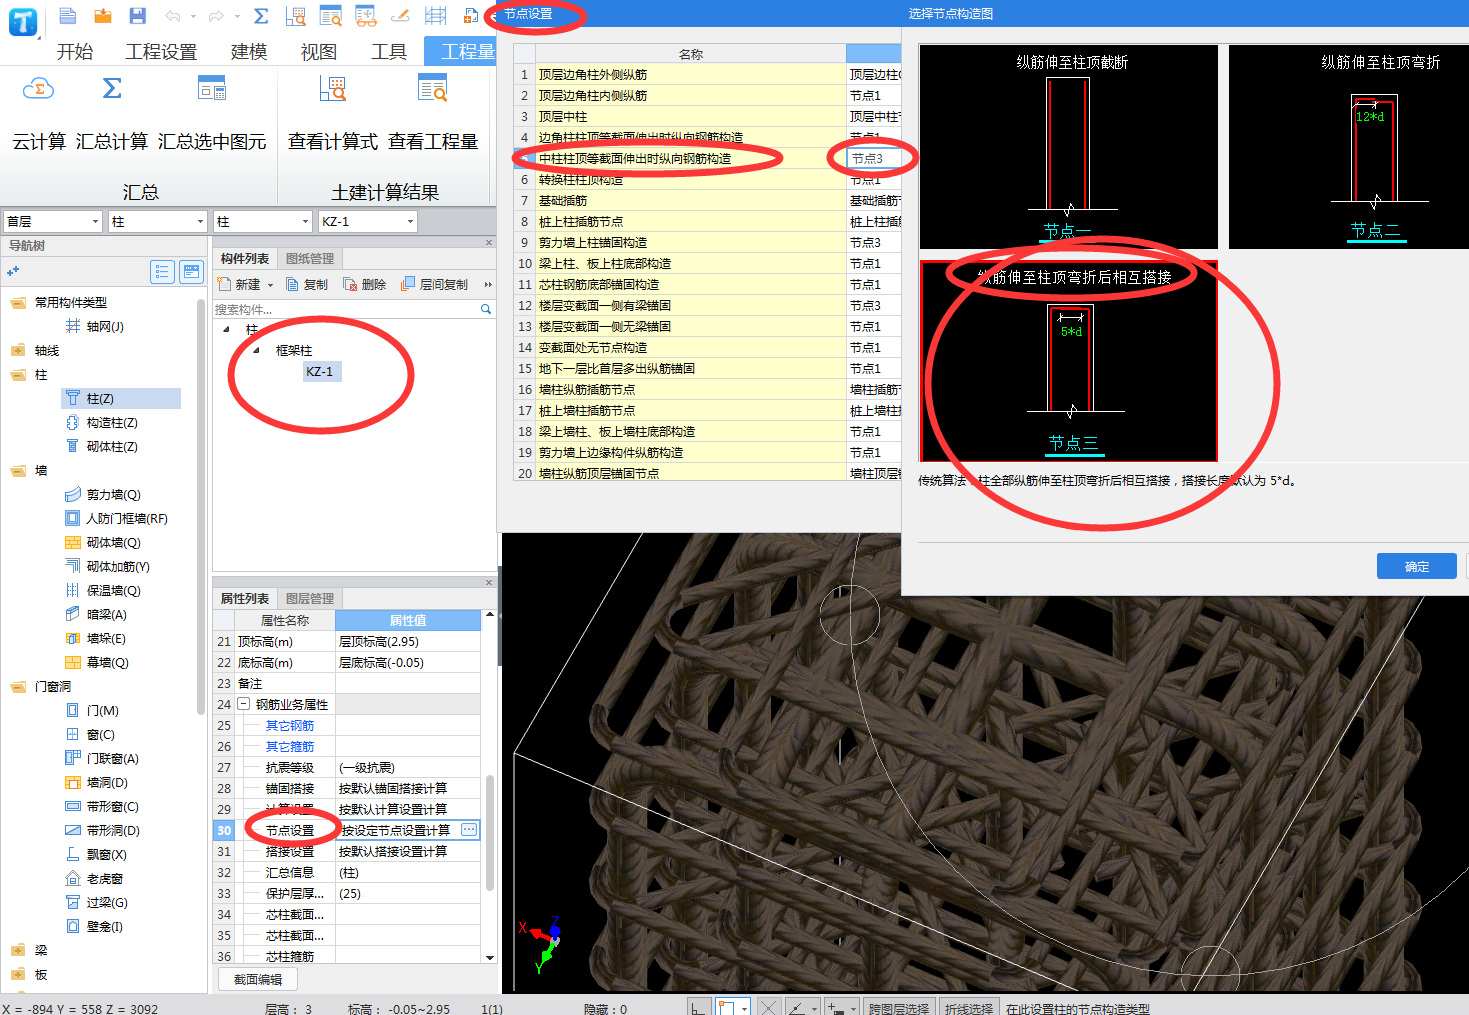1469x1015 pixels.
Task: Click the blue plus sparkle icon in navigation tree
Action: tap(13, 272)
